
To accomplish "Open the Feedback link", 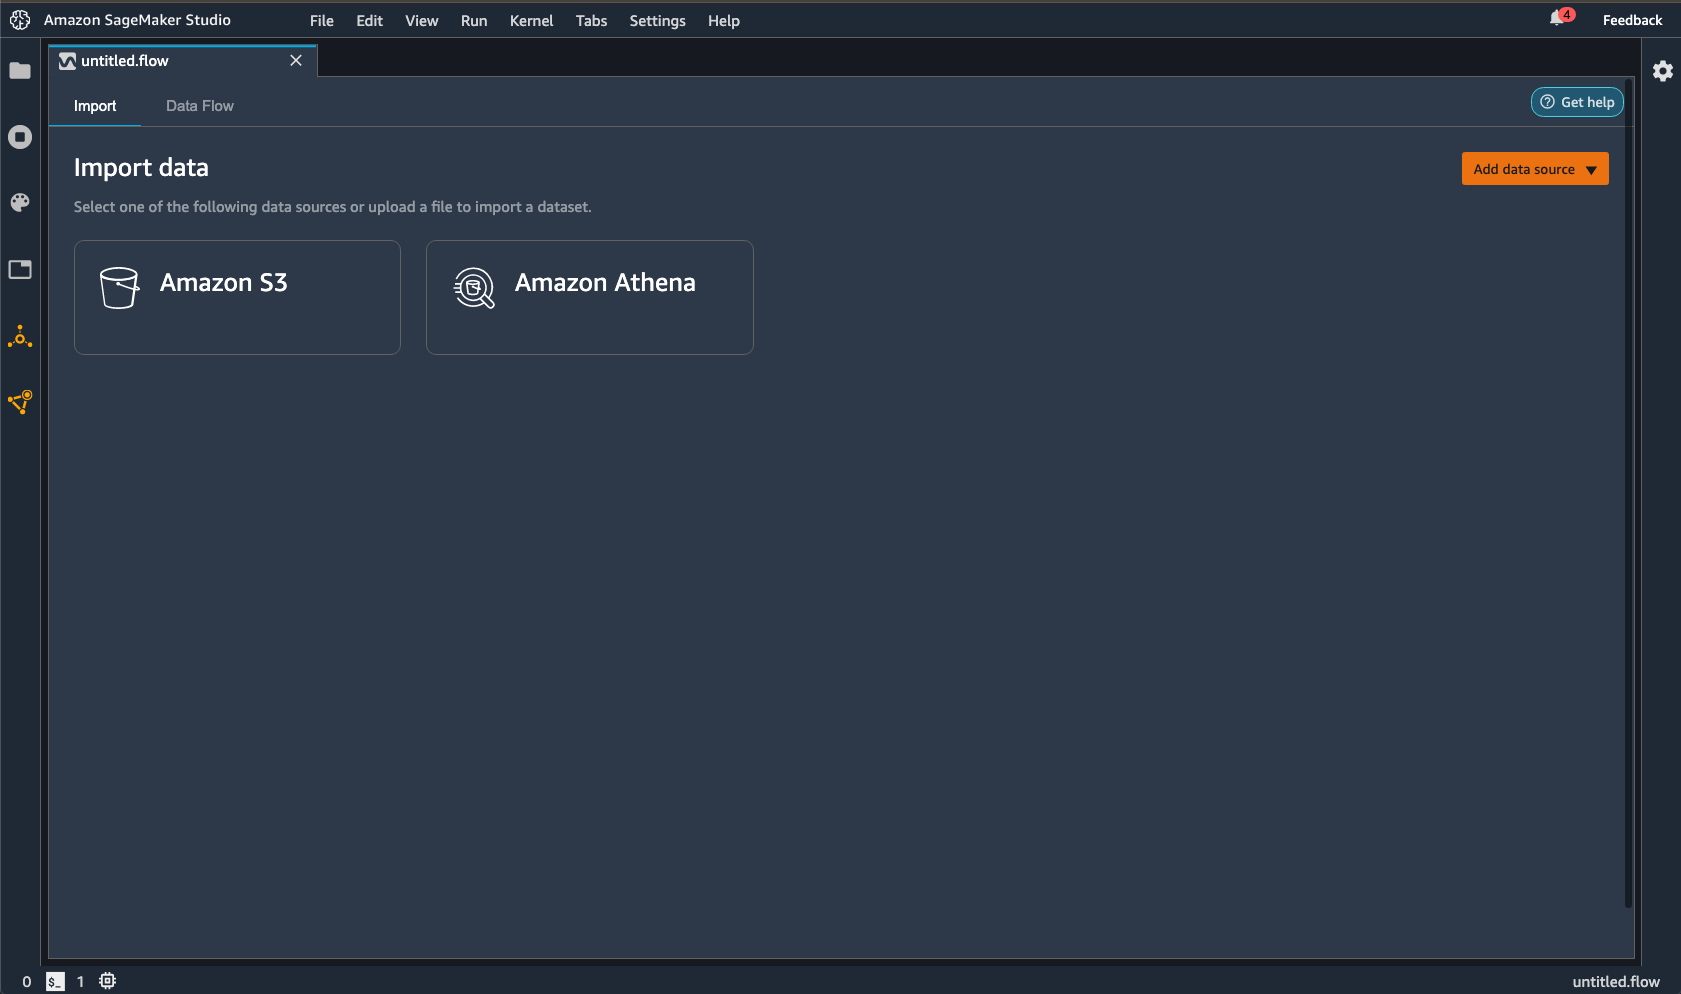I will click(1631, 19).
